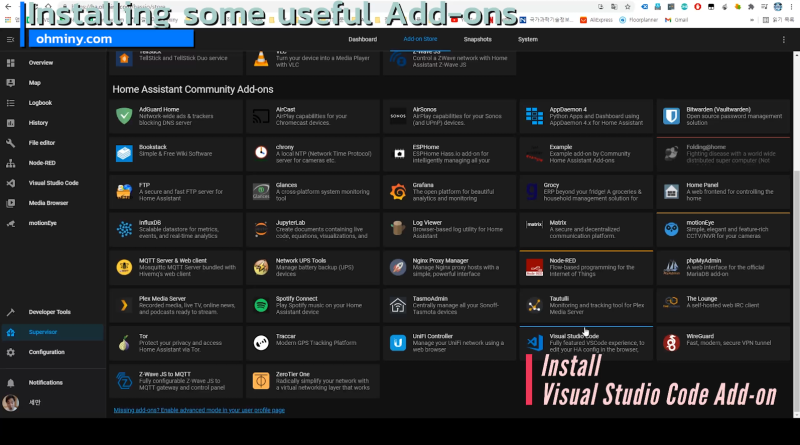
Task: Open History in the sidebar
Action: point(52,123)
